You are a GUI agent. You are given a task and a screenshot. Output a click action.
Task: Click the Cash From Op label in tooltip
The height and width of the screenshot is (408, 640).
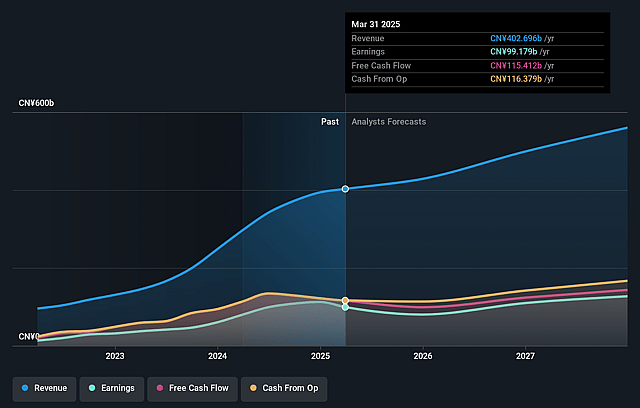coord(379,79)
